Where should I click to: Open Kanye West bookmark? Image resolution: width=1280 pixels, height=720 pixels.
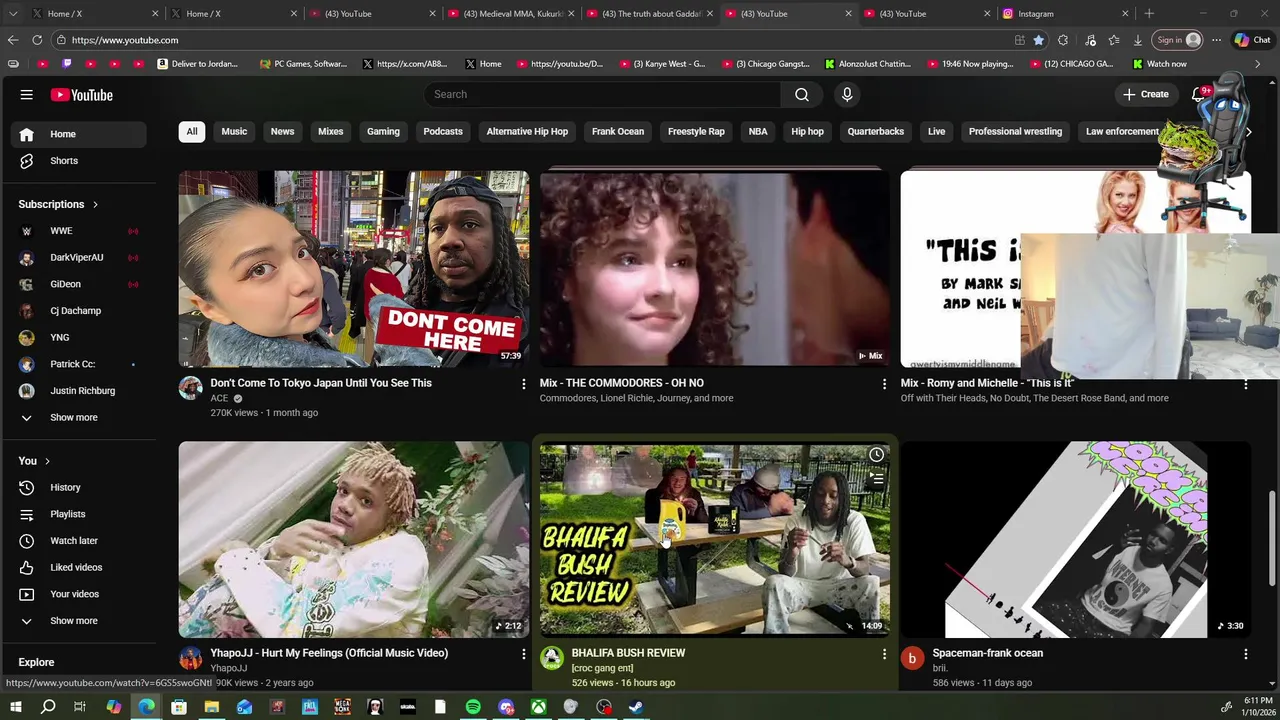(x=661, y=64)
